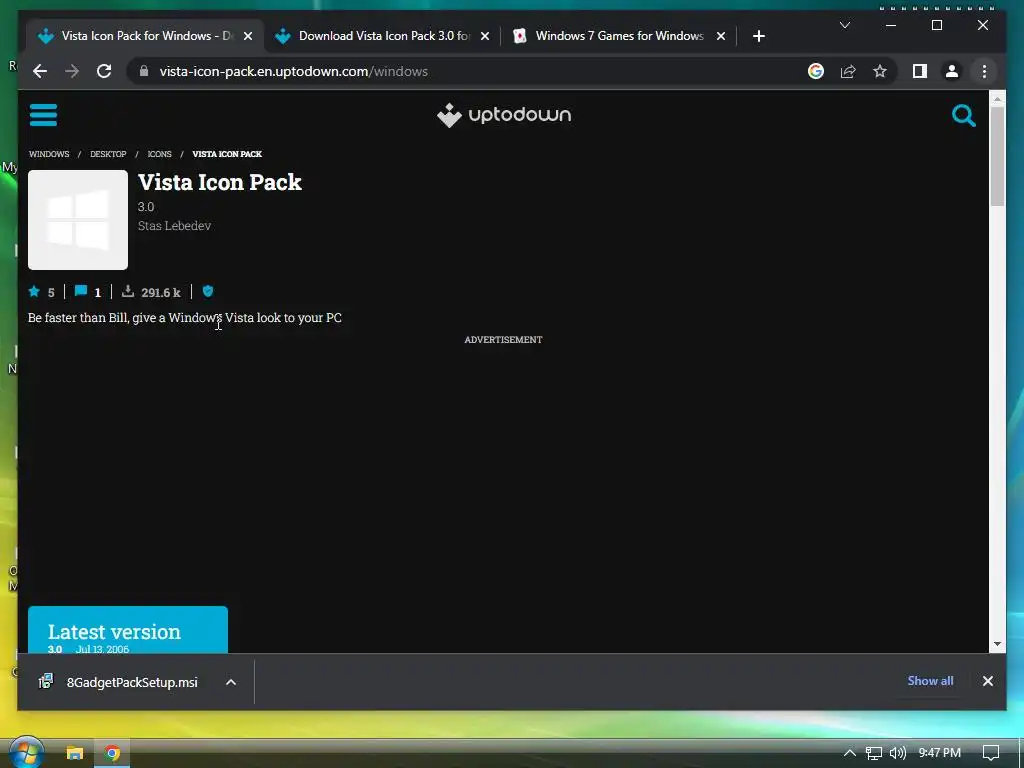
Task: Switch to Windows 7 Games for Windows tab
Action: coord(619,36)
